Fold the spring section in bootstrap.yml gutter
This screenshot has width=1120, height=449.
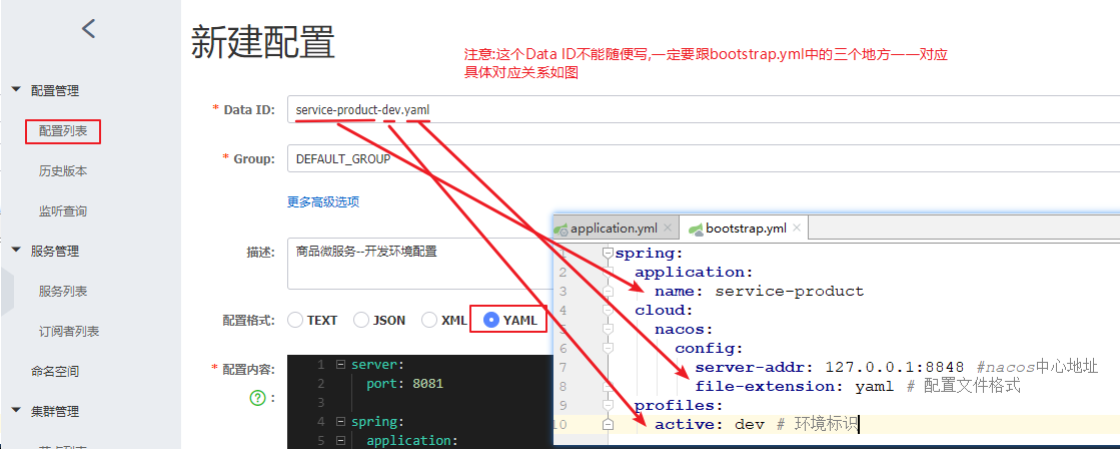pos(608,253)
